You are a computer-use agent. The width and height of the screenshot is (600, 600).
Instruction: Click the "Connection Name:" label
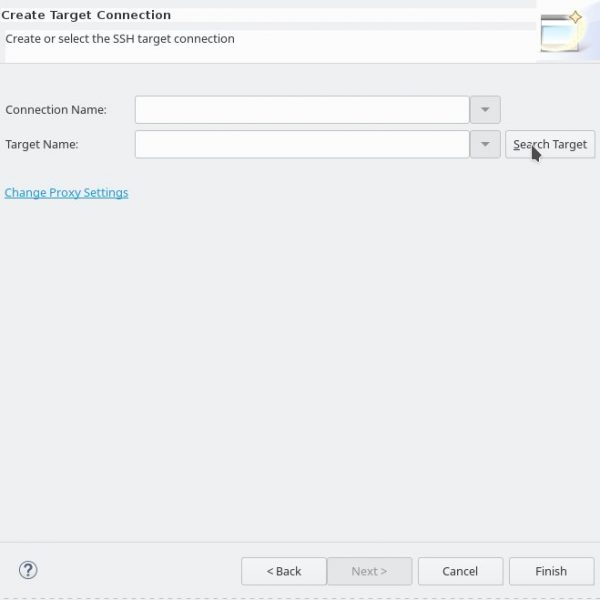point(56,110)
